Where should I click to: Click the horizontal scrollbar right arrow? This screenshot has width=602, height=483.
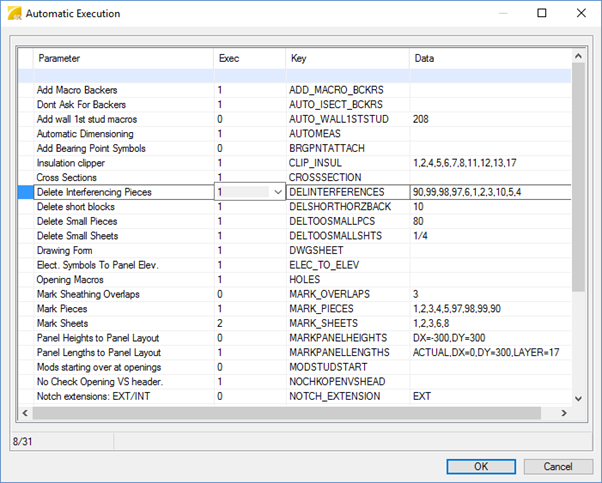tap(564, 414)
